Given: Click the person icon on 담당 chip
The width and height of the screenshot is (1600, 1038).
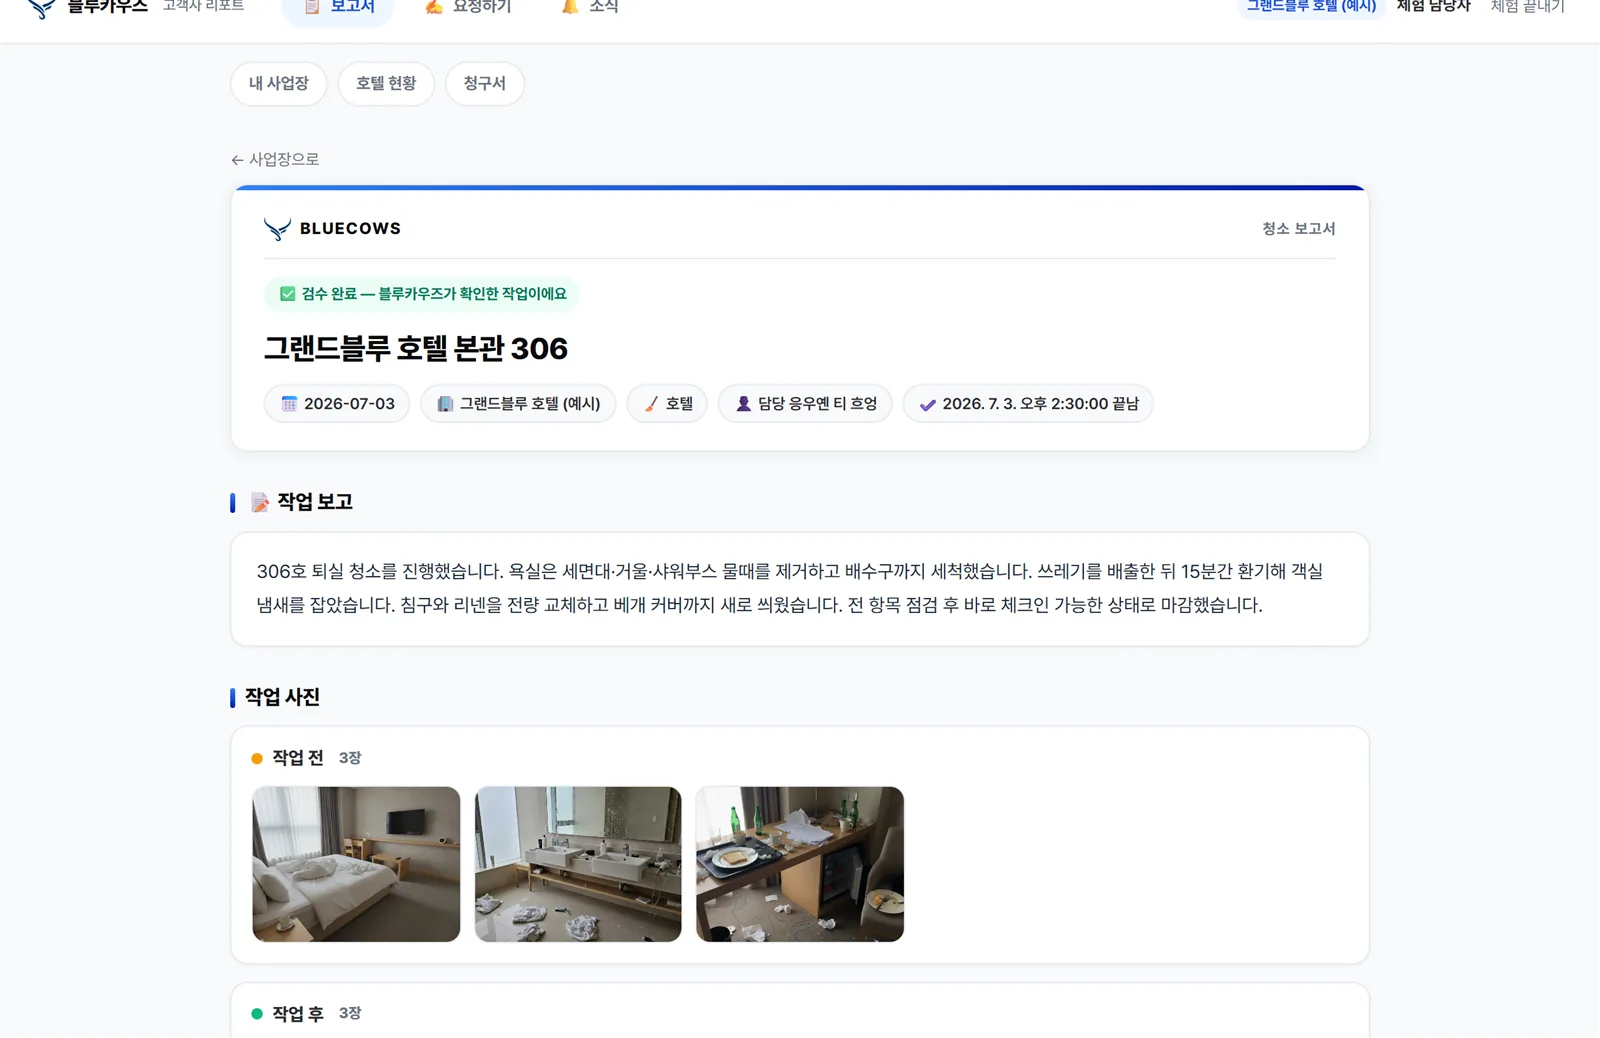Looking at the screenshot, I should click(x=743, y=404).
